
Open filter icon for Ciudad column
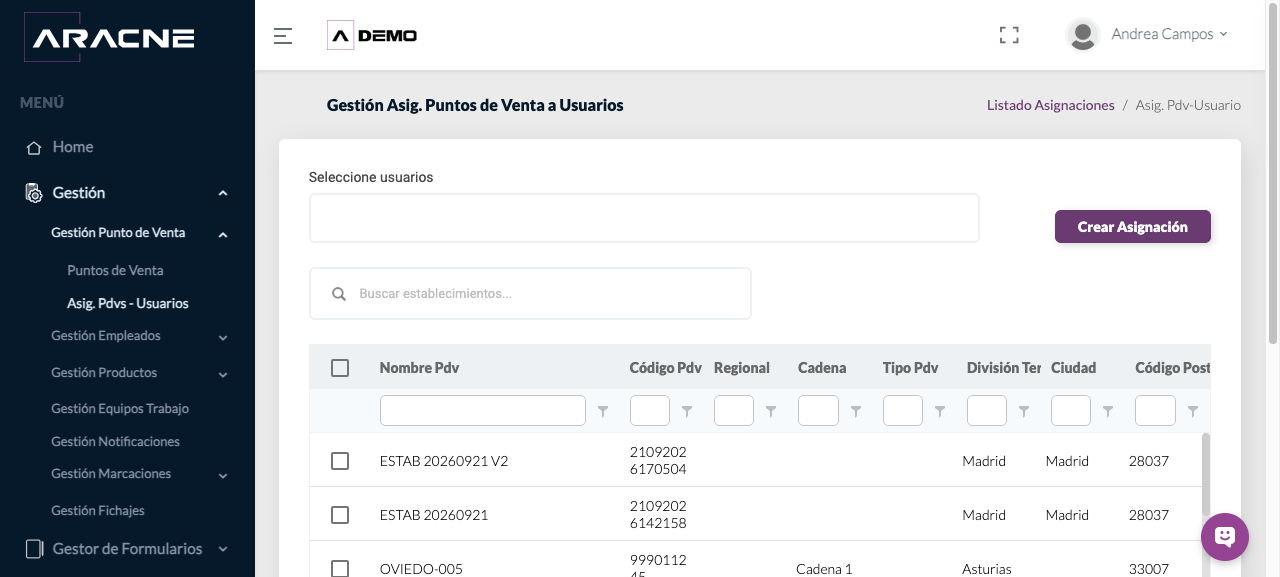pyautogui.click(x=1108, y=411)
